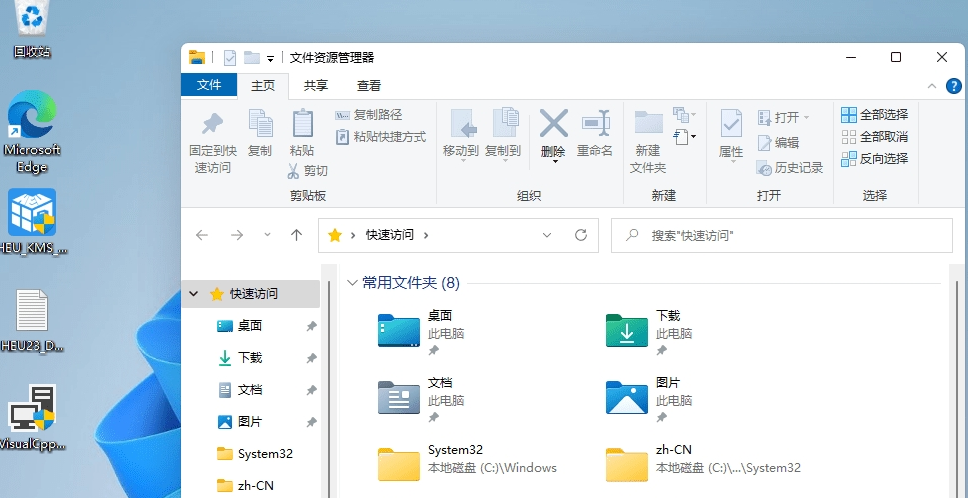Click the 粘贴 clipboard icon
Screen dimensions: 968x498
point(302,123)
